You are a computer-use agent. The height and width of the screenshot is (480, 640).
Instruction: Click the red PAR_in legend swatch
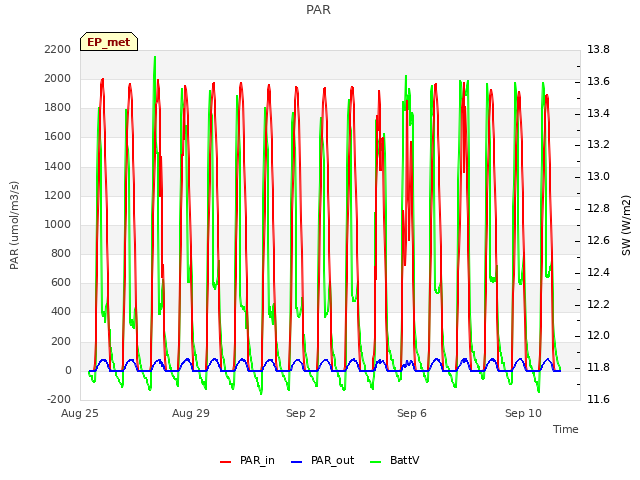pyautogui.click(x=225, y=462)
